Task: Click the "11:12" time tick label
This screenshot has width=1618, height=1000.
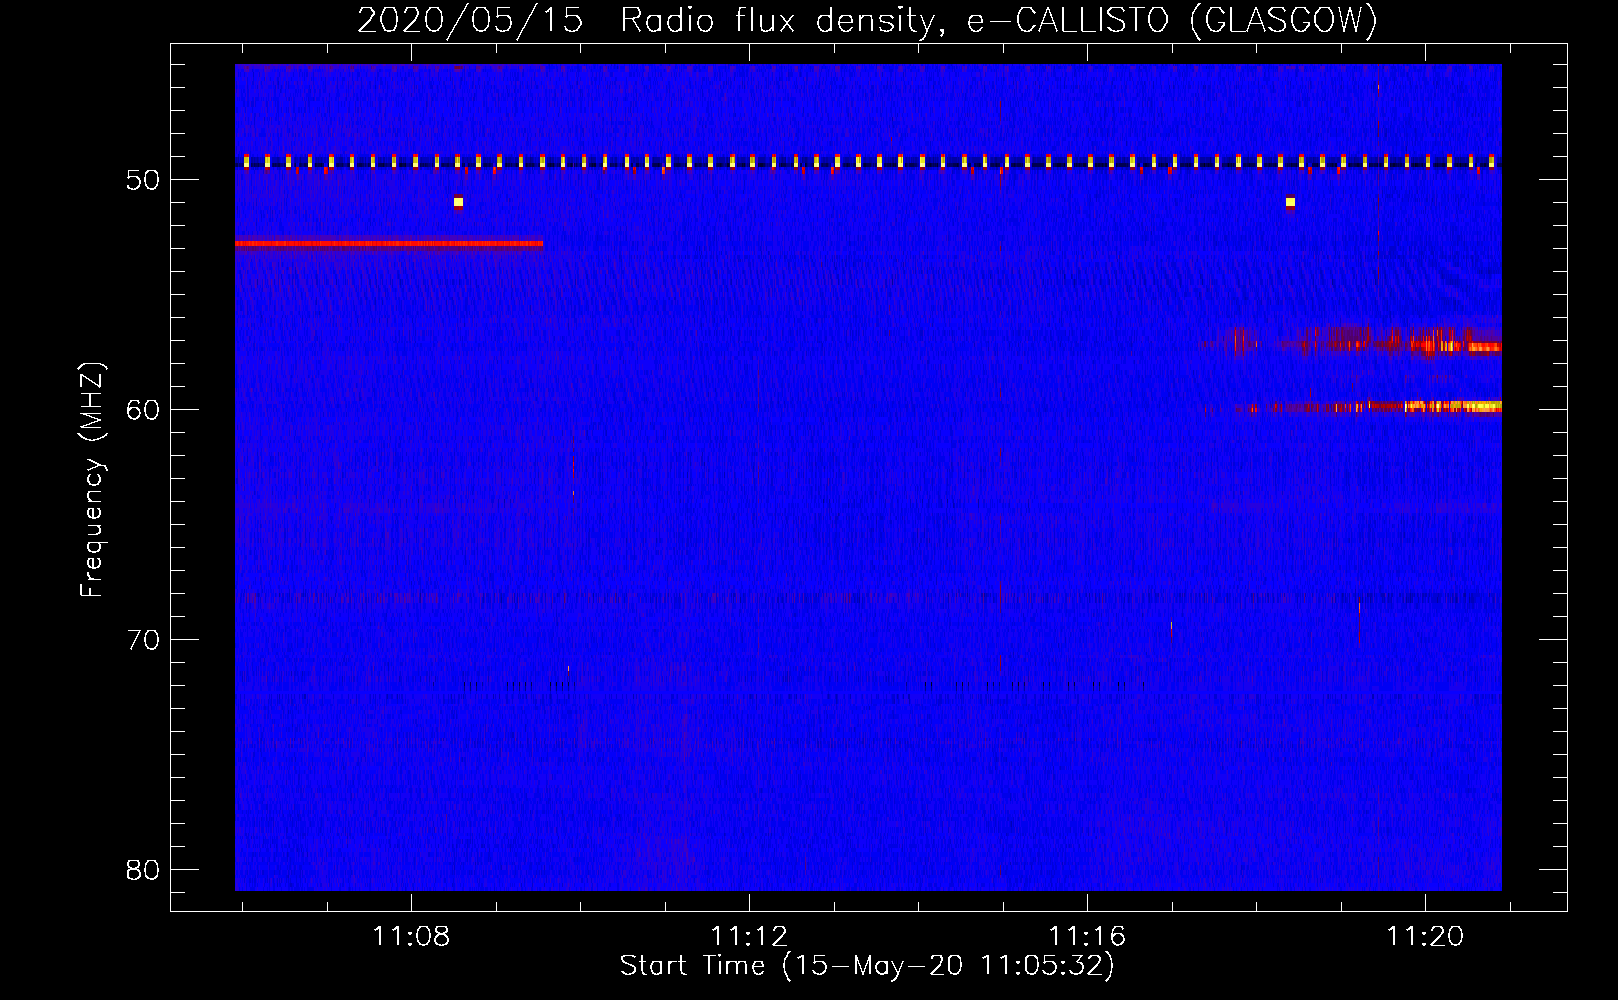Action: 749,936
